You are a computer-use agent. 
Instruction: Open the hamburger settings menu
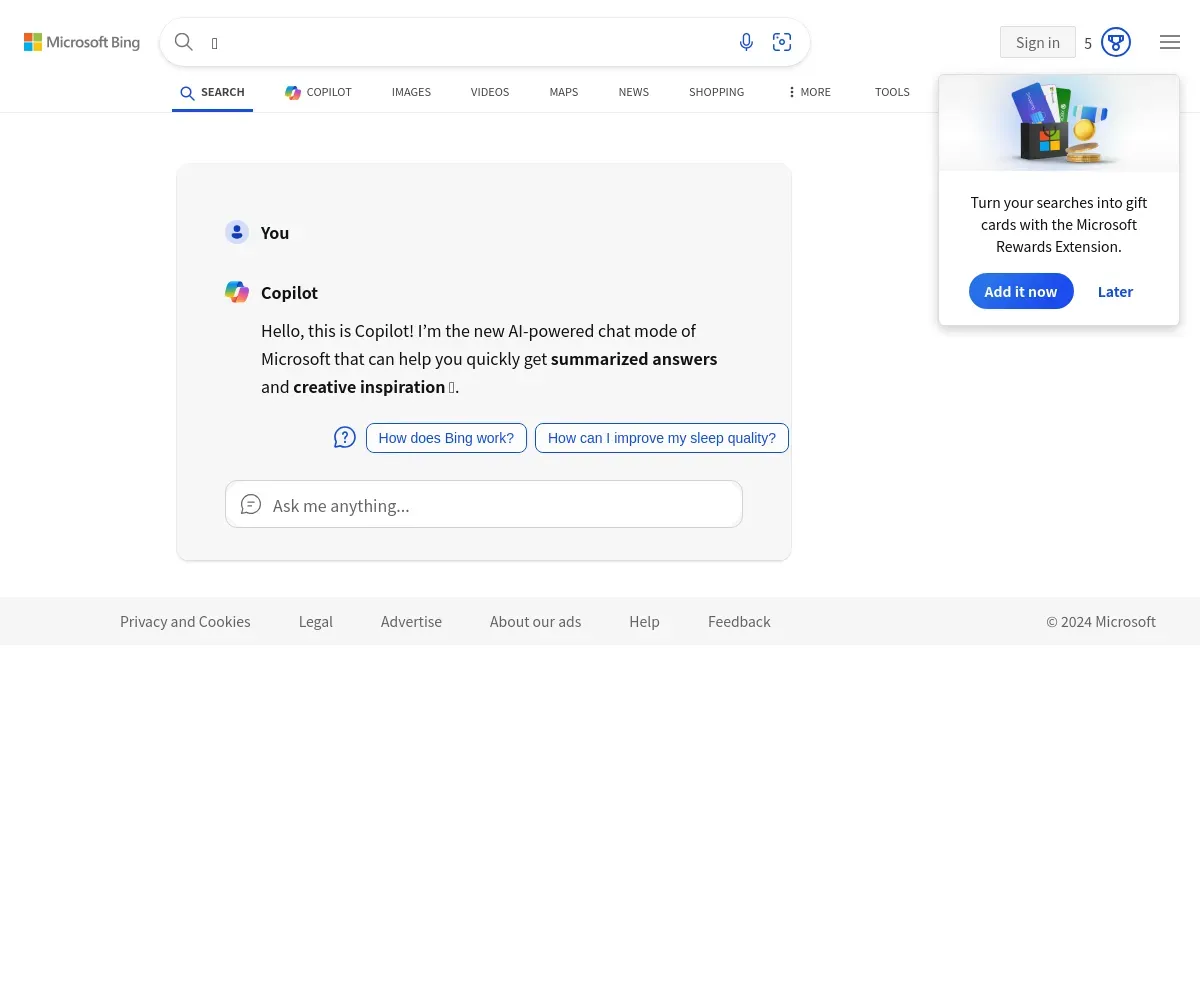1170,42
